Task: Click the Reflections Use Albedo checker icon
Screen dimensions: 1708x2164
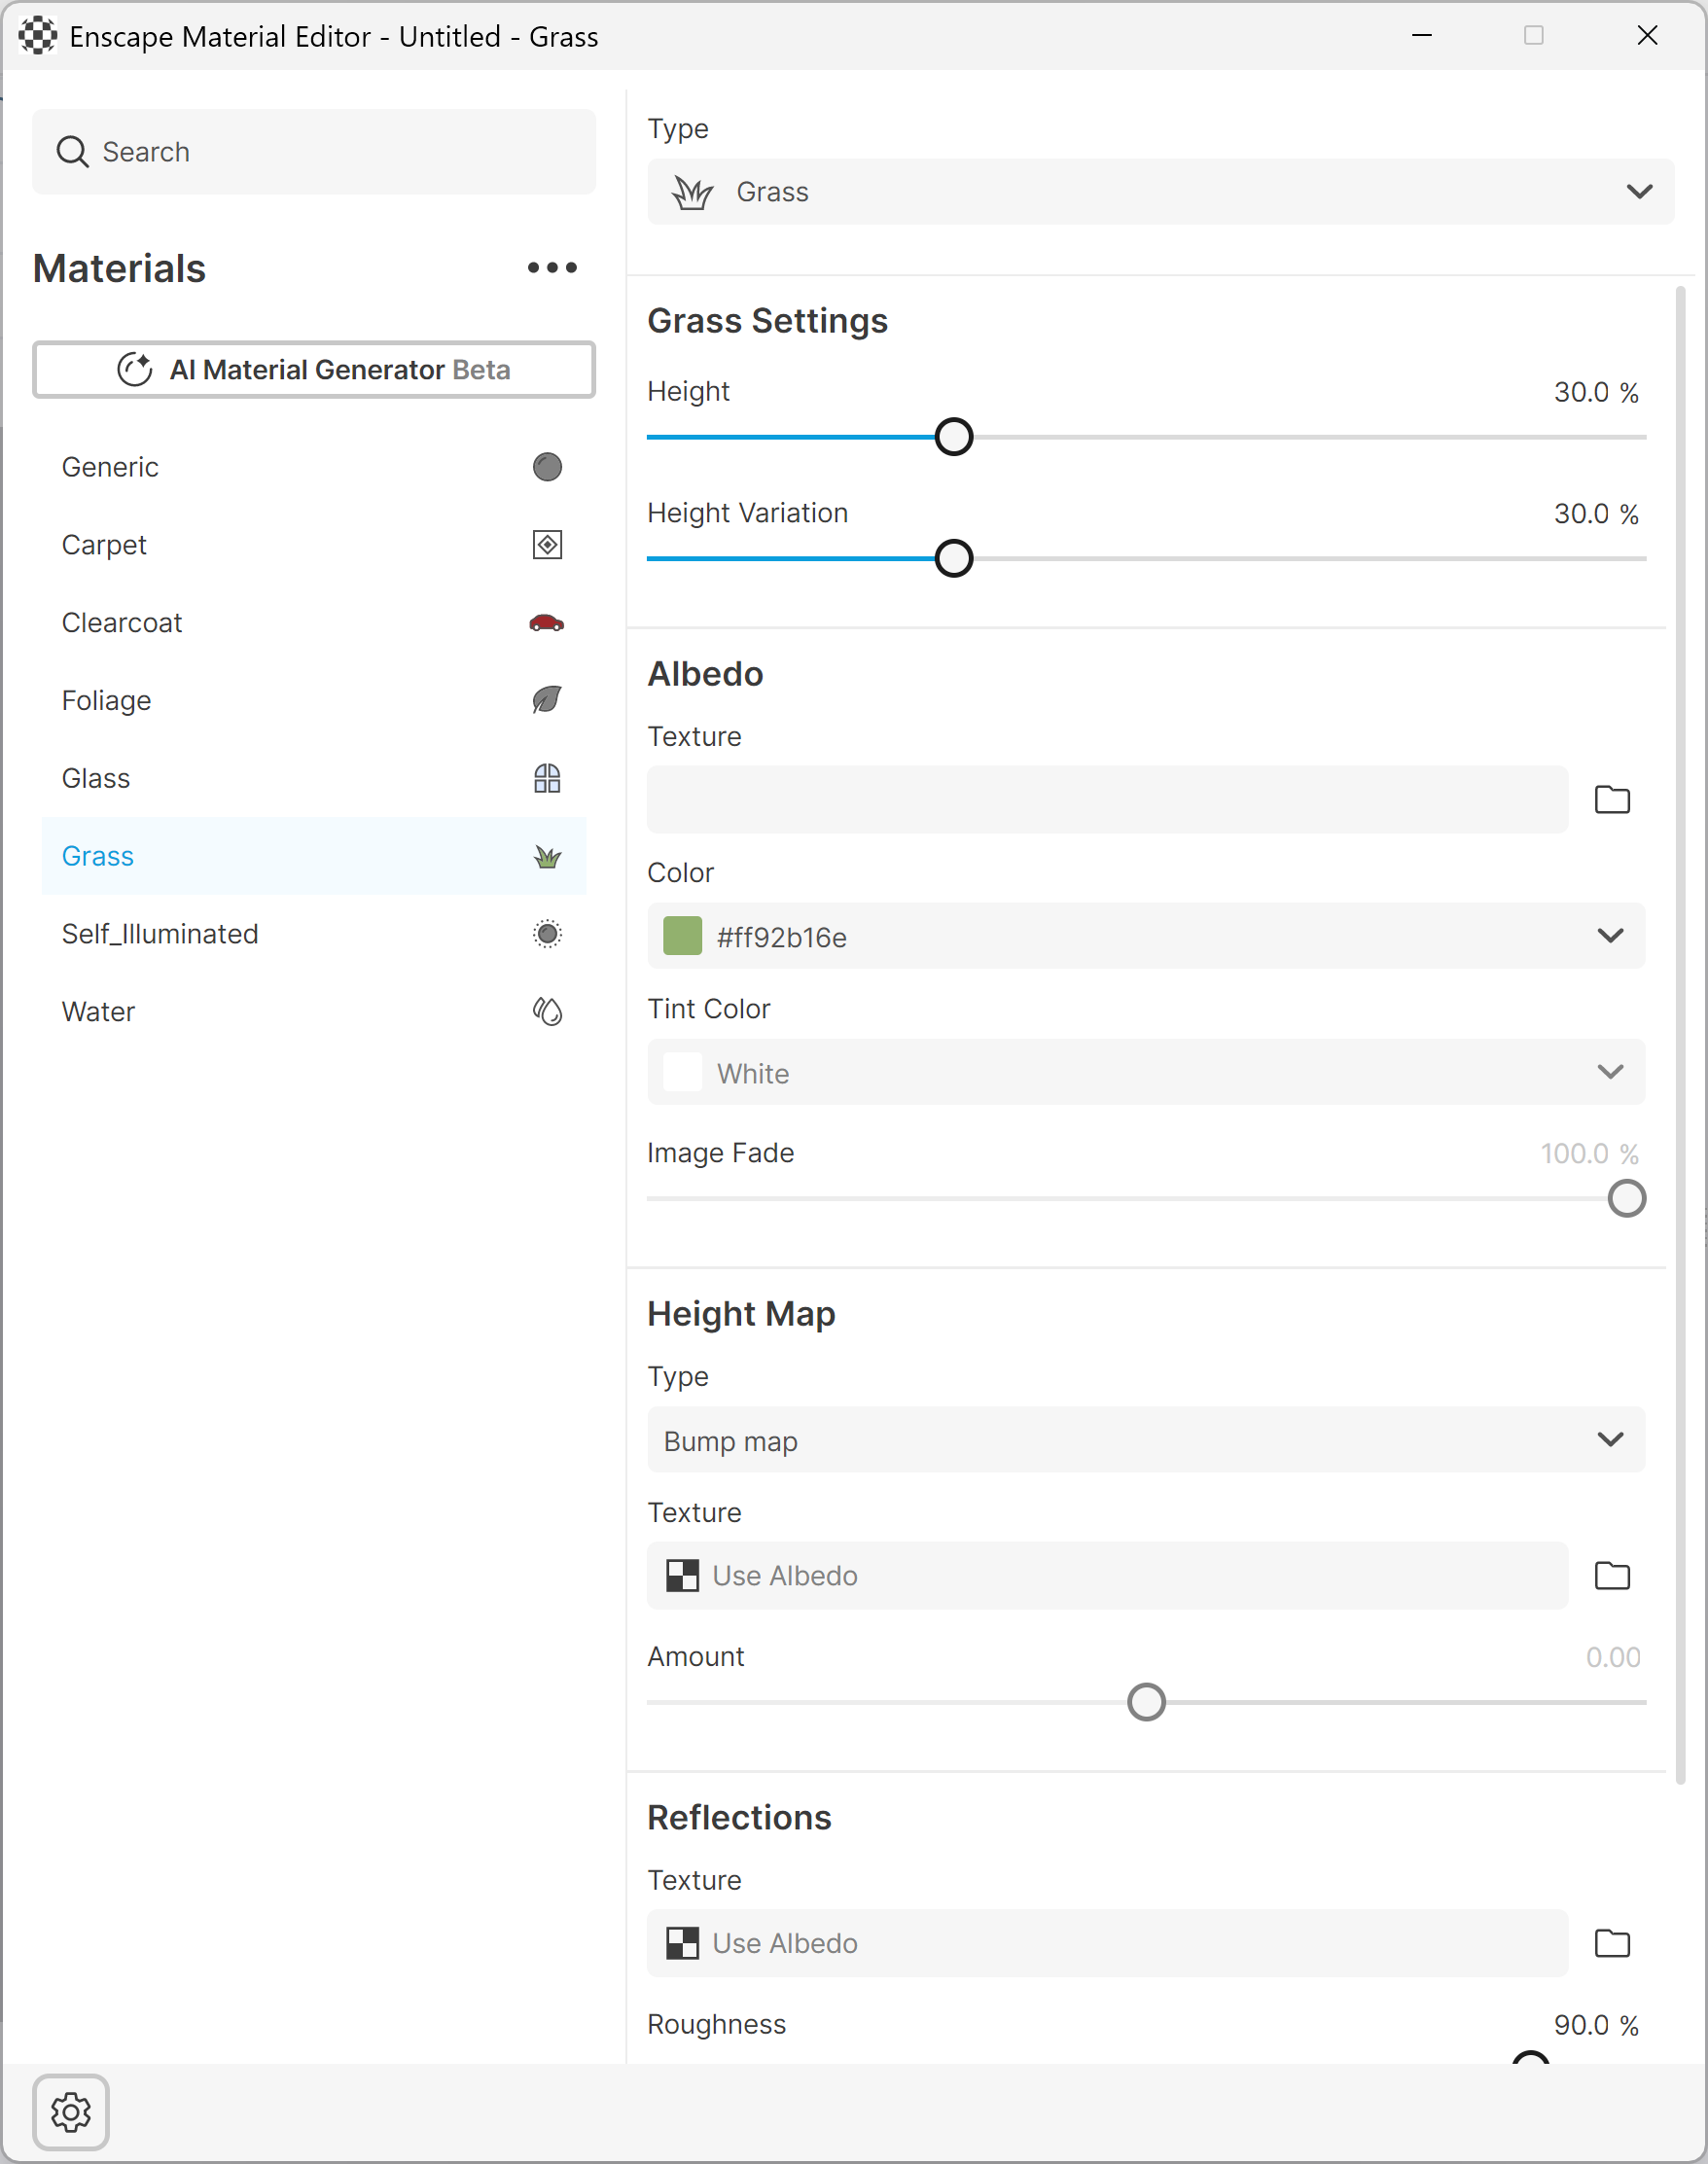Action: coord(683,1943)
